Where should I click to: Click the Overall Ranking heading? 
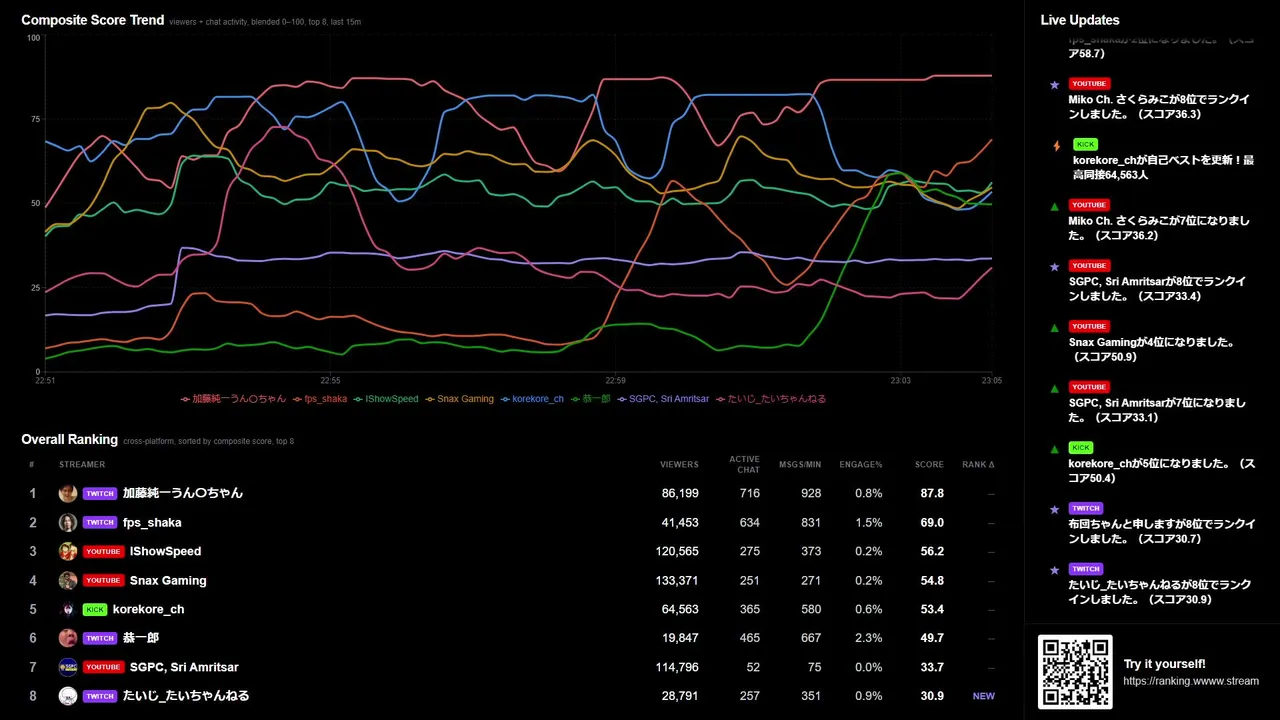(x=70, y=439)
